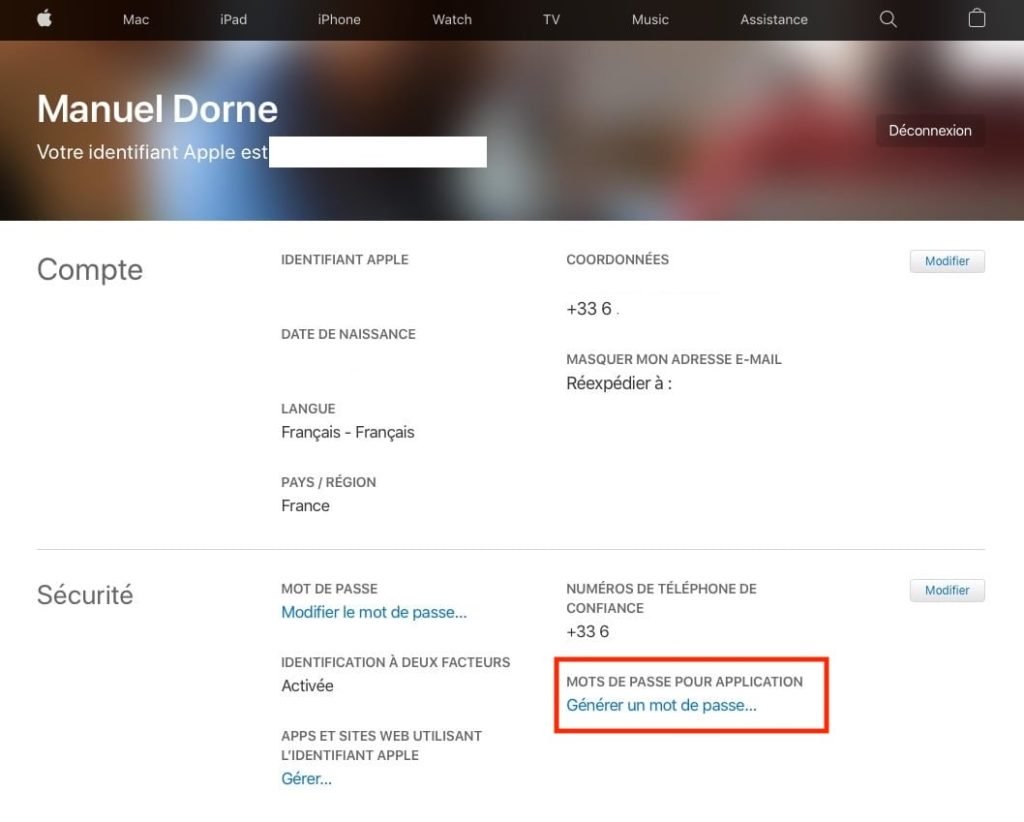This screenshot has height=822, width=1024.
Task: Click APPS ET SITES WEB UTILISANT label
Action: coord(381,746)
